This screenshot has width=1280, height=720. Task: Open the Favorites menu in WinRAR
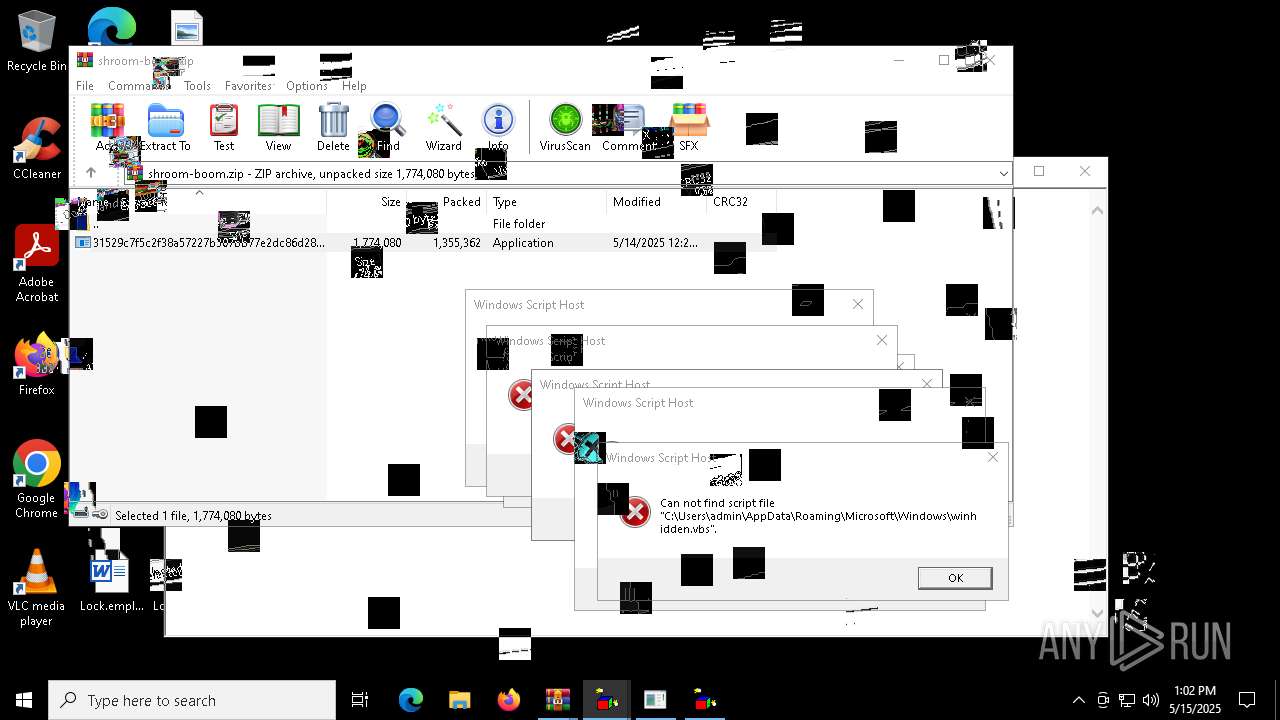[x=248, y=86]
